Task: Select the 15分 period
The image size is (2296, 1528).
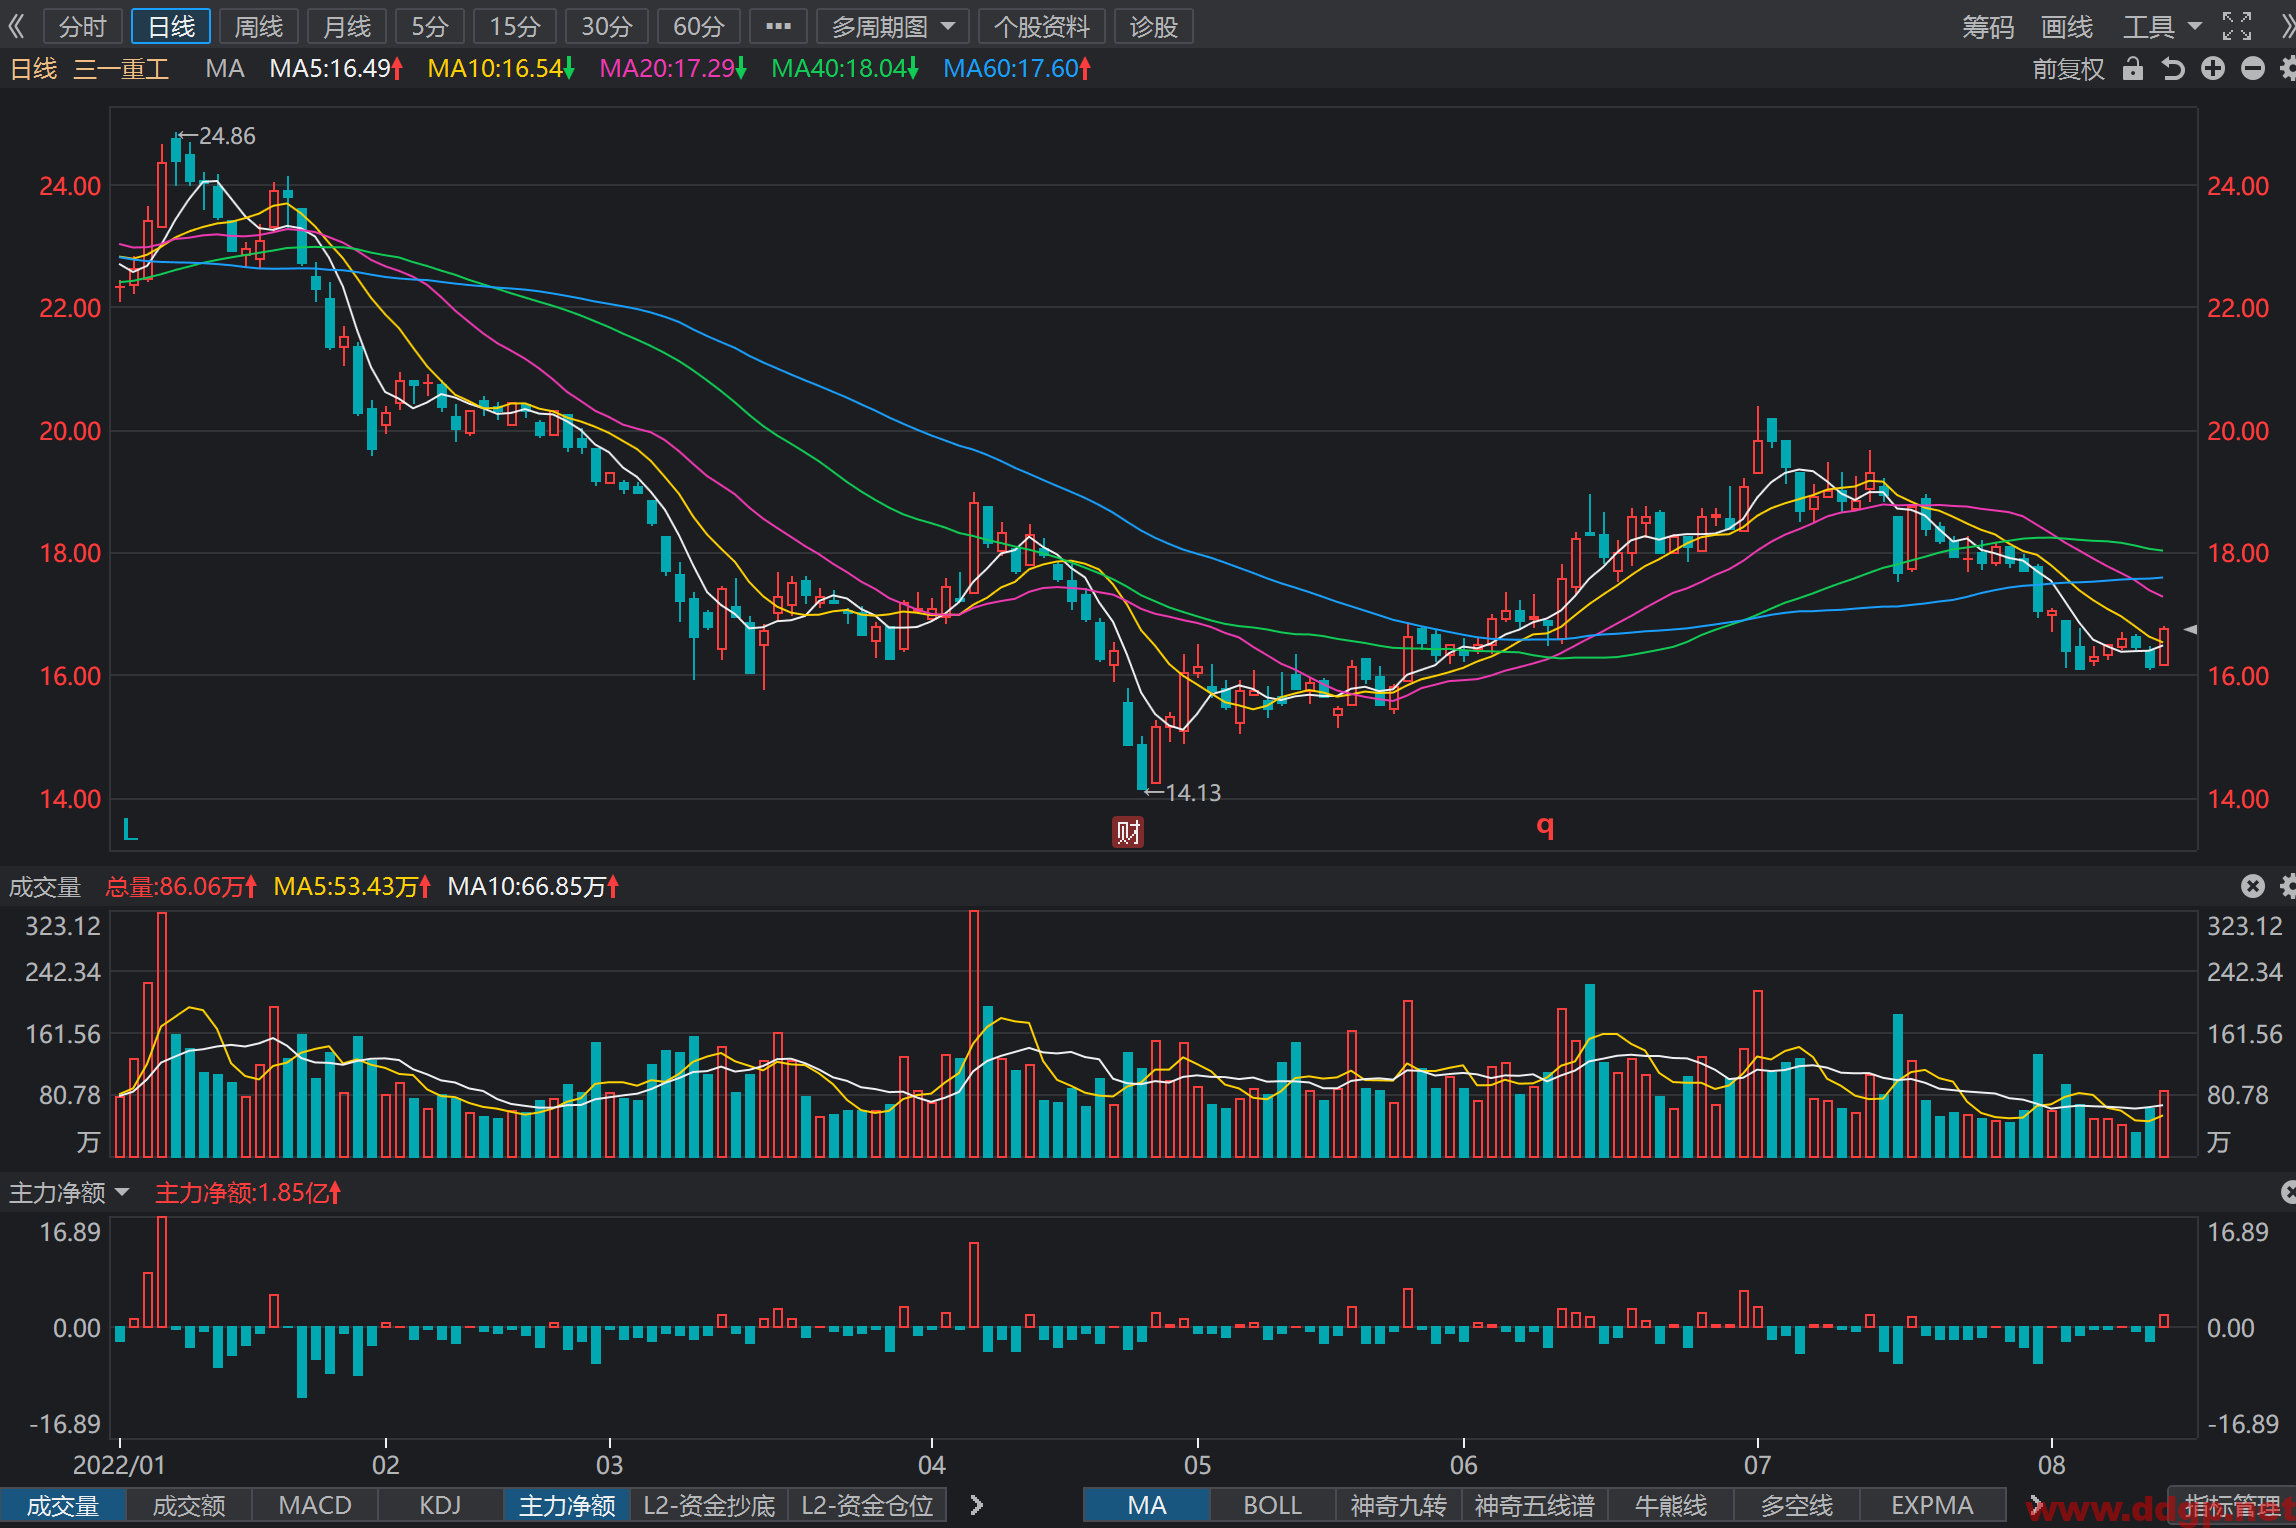Action: 515,26
